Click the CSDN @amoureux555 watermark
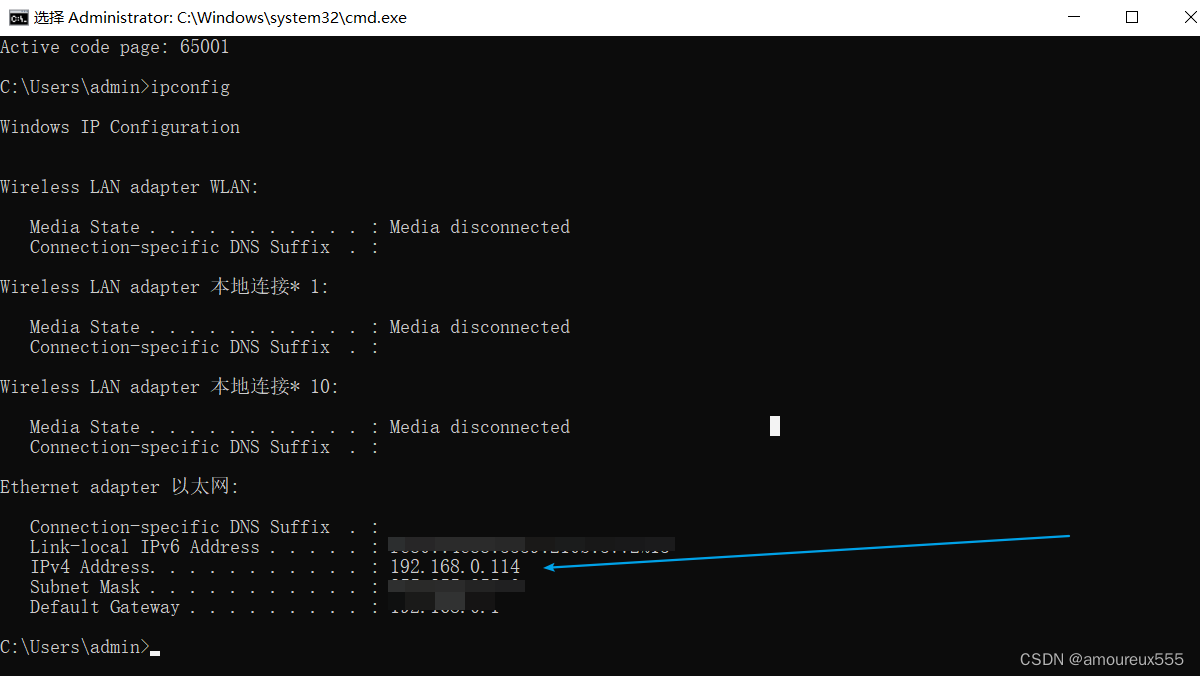The height and width of the screenshot is (676, 1200). click(x=1101, y=659)
